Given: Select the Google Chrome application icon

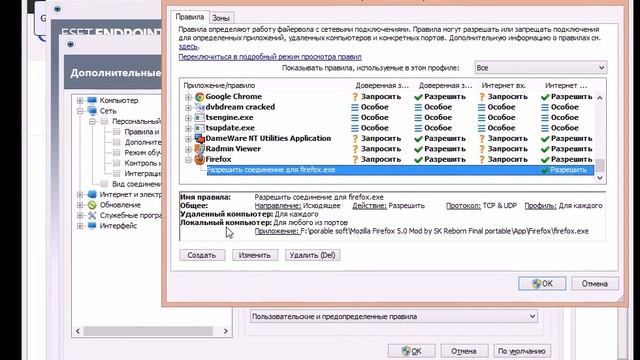Looking at the screenshot, I should [x=200, y=97].
